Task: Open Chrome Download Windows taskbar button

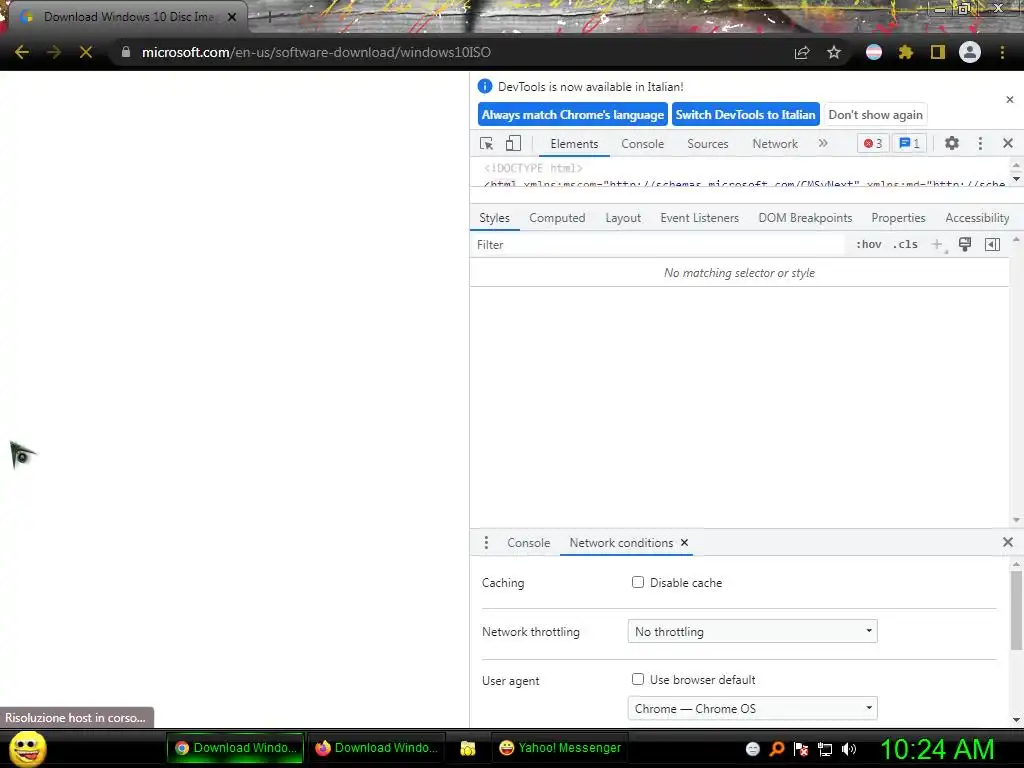Action: (x=235, y=748)
